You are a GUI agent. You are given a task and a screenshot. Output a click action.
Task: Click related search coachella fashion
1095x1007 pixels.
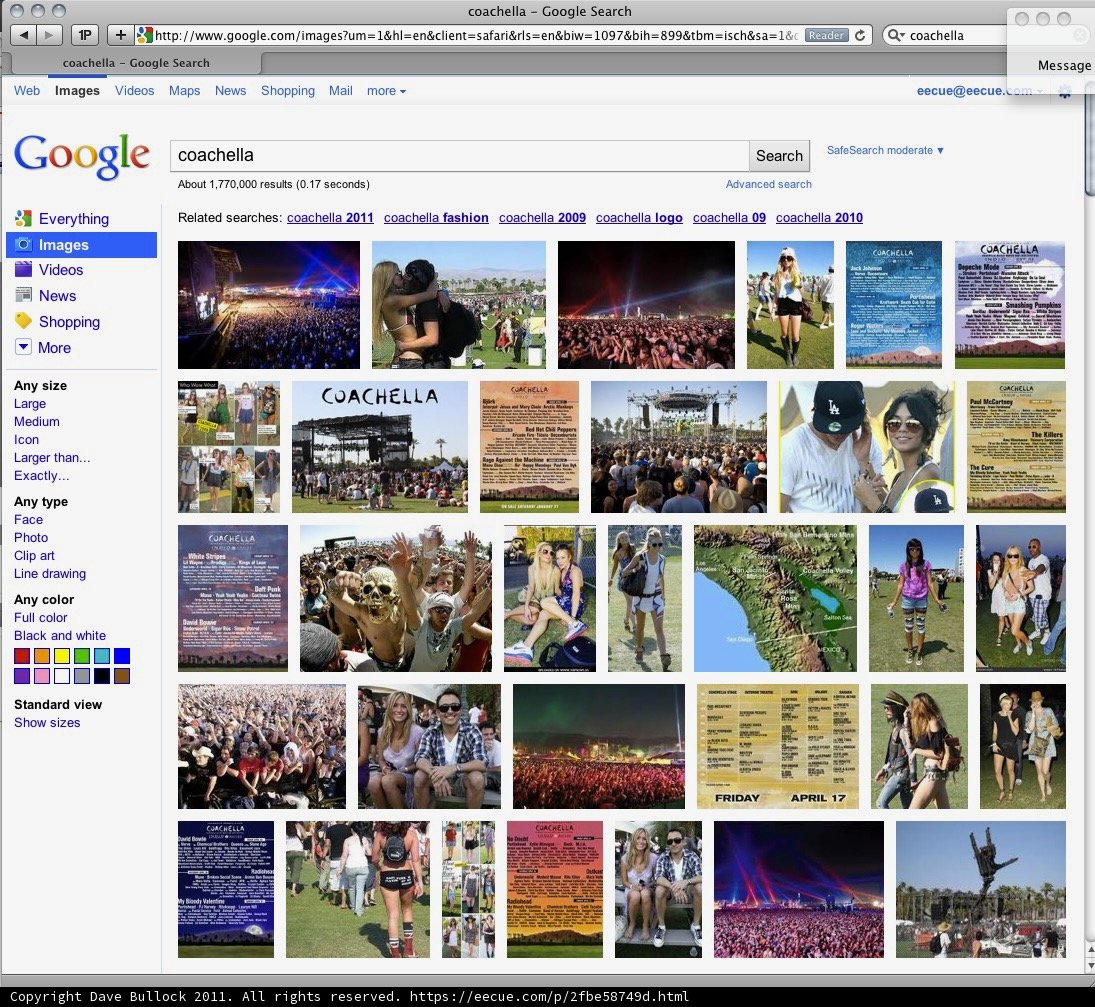pyautogui.click(x=436, y=217)
